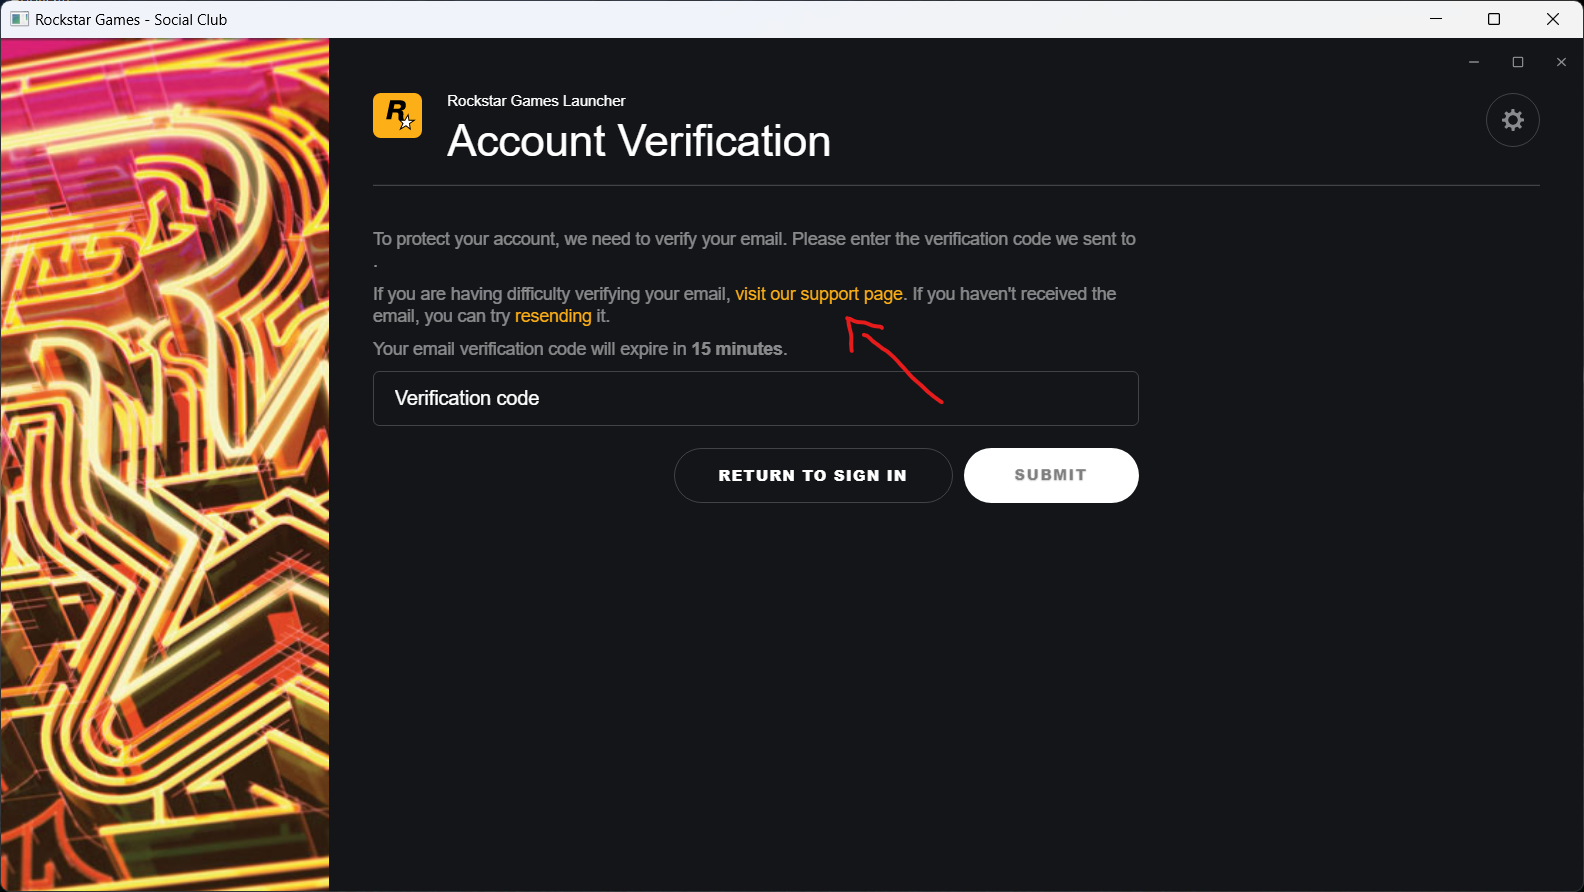Click the Return to Sign In button

tap(812, 475)
